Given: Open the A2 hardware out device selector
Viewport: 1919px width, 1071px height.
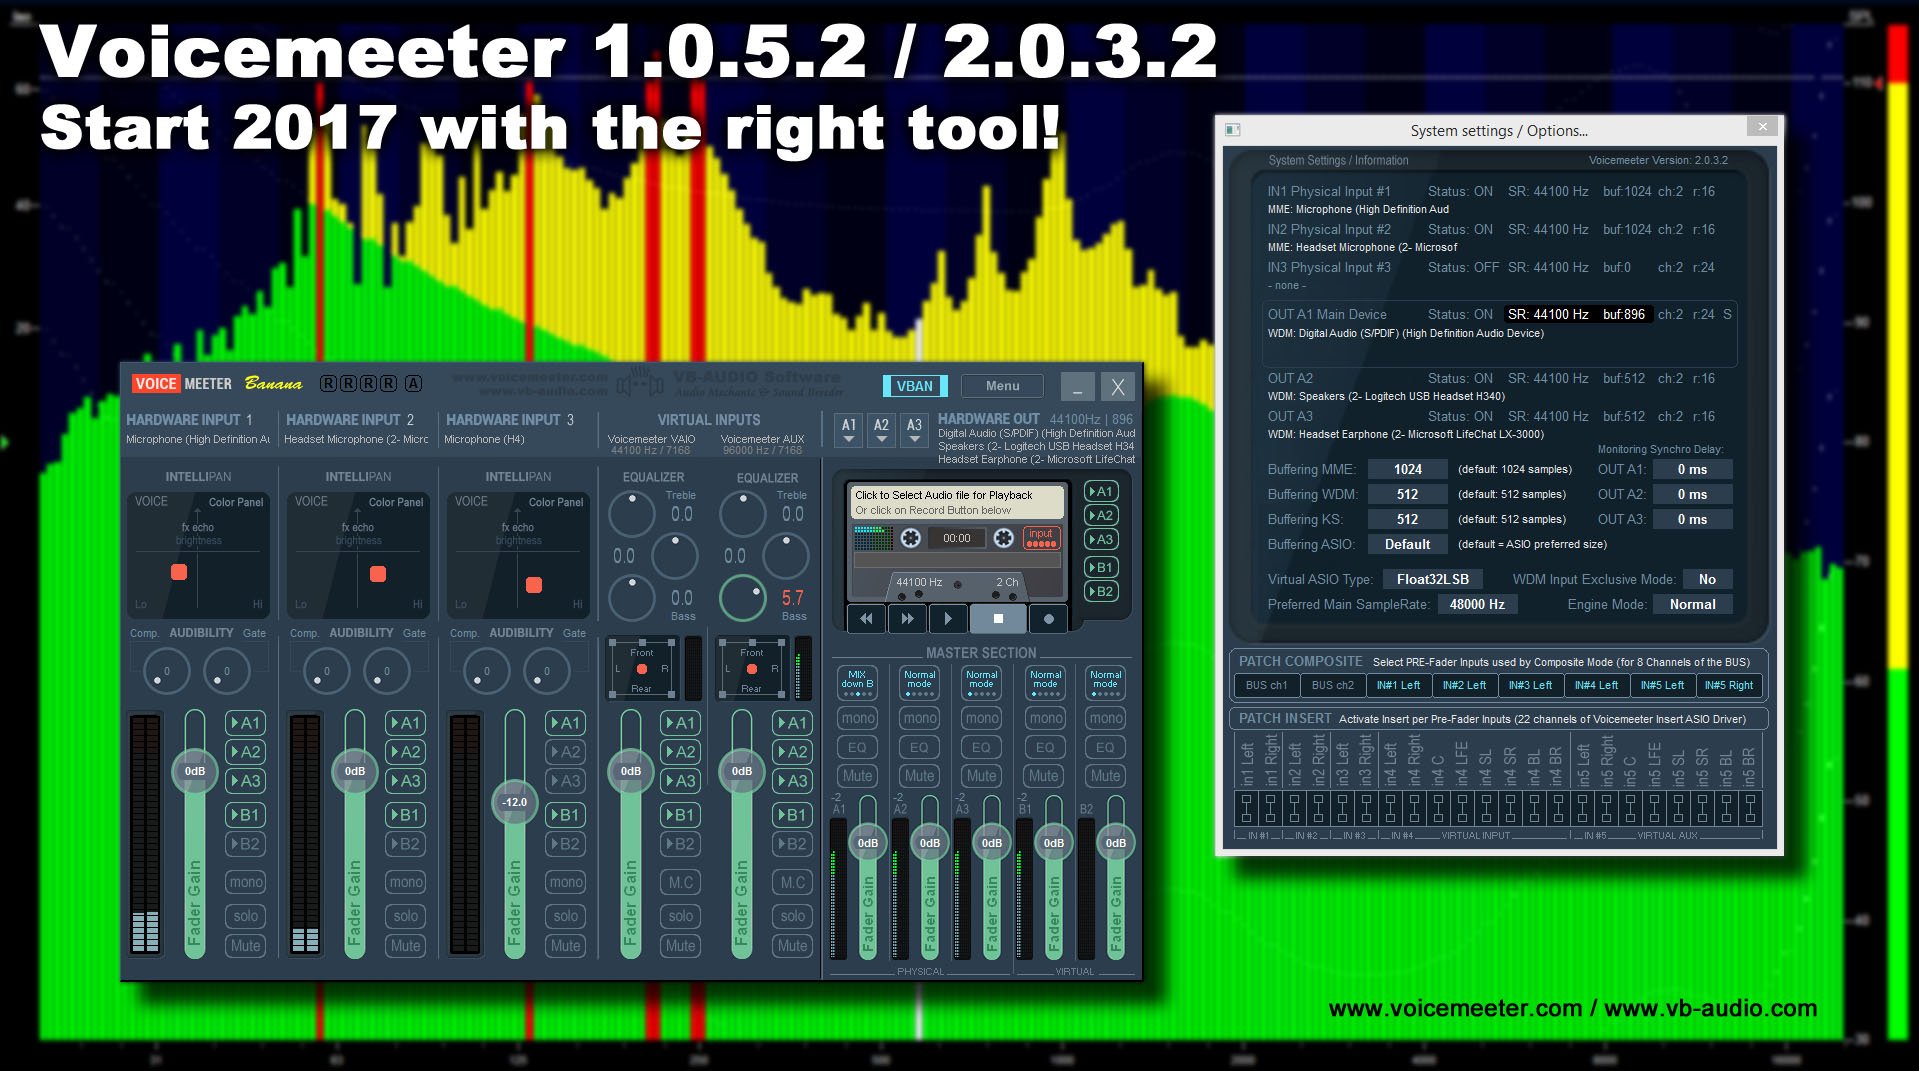Looking at the screenshot, I should 881,430.
